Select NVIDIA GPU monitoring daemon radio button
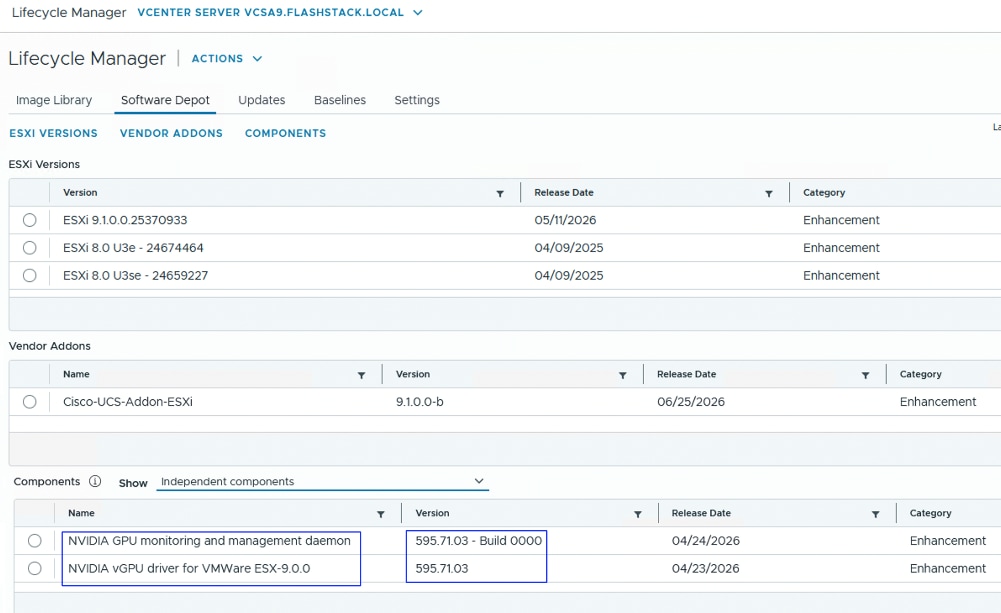This screenshot has height=613, width=1001. (34, 541)
